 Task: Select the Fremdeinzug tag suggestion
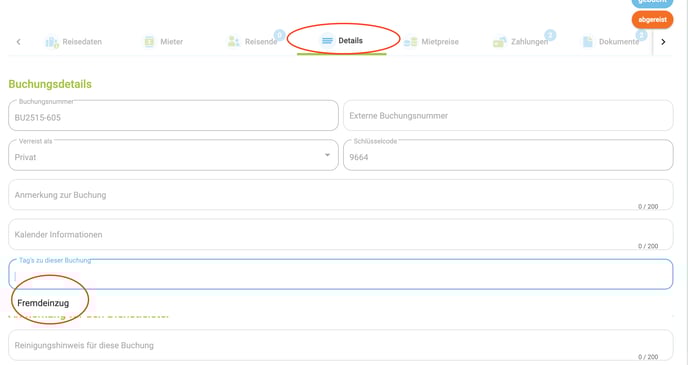pos(43,303)
